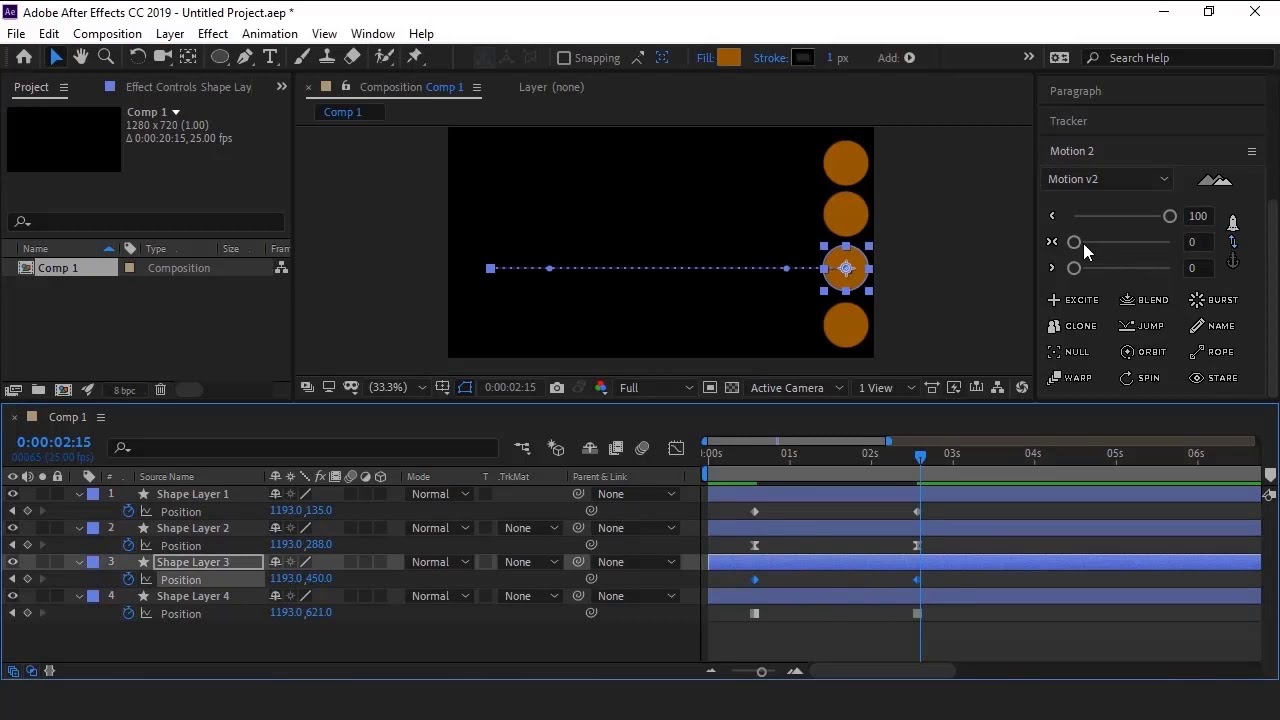
Task: Select the Brush tool
Action: [303, 57]
